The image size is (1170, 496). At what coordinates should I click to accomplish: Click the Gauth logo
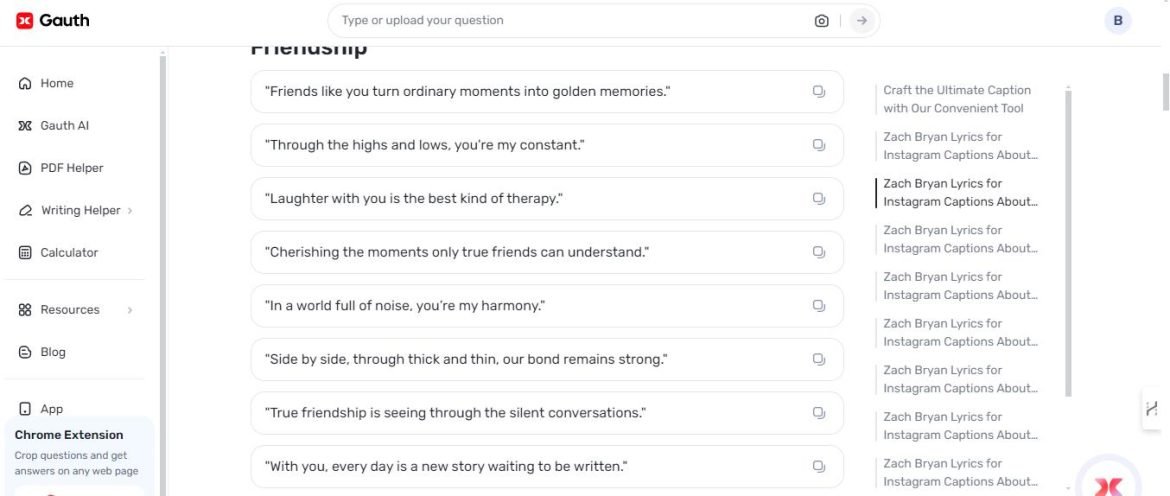(53, 20)
